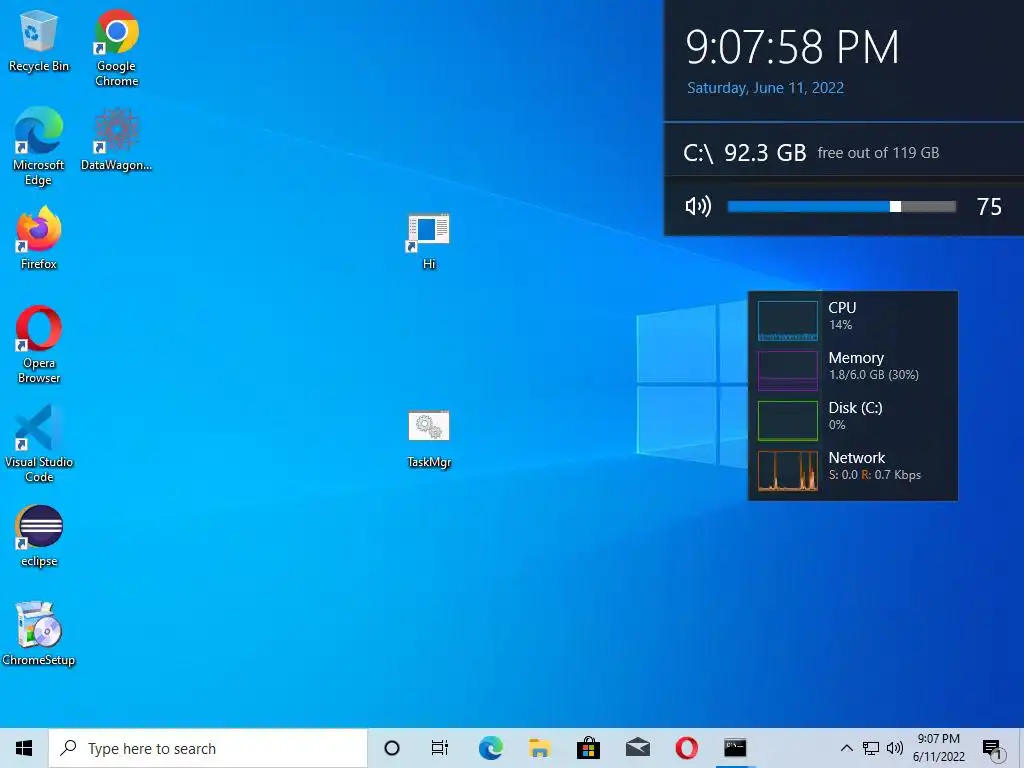The width and height of the screenshot is (1024, 768).
Task: Select the Firefox desktop shortcut
Action: 39,238
